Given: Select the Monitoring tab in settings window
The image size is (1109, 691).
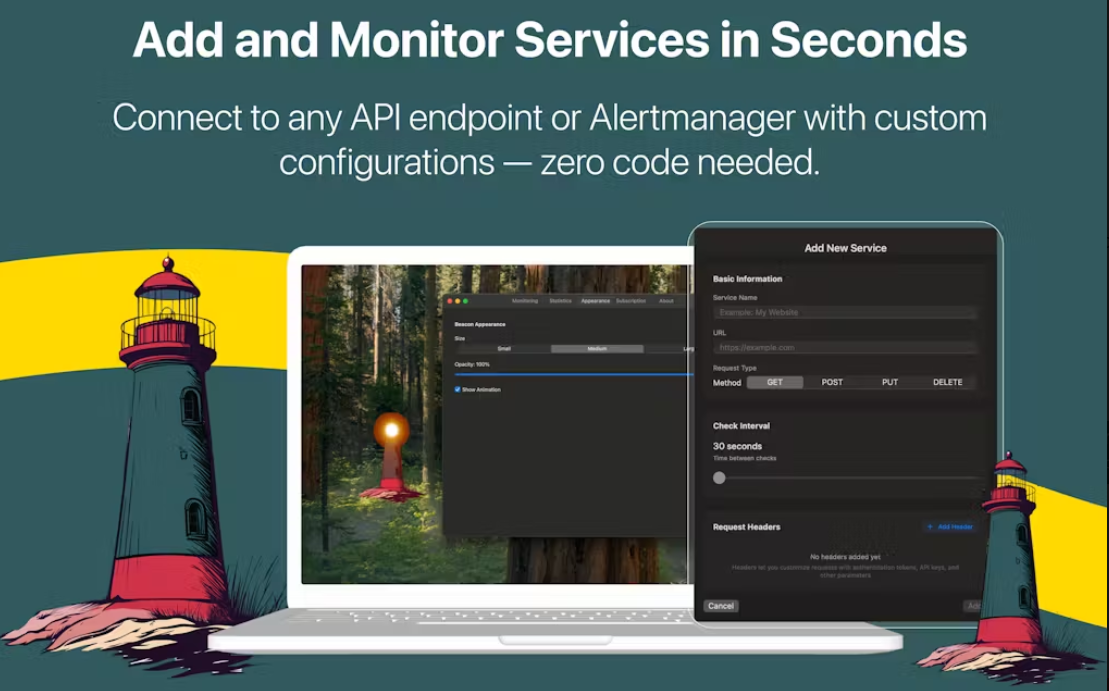Looking at the screenshot, I should (525, 301).
